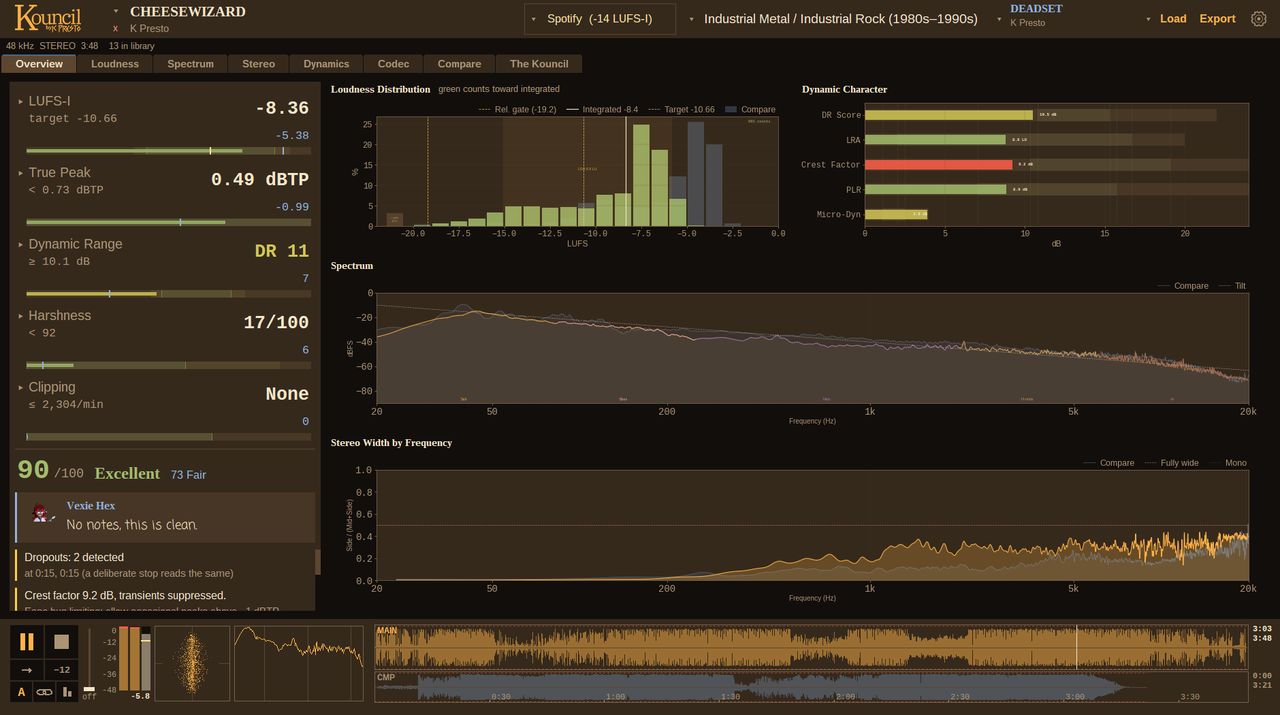Viewport: 1280px width, 715px height.
Task: Open the Stereo tab
Action: click(259, 64)
